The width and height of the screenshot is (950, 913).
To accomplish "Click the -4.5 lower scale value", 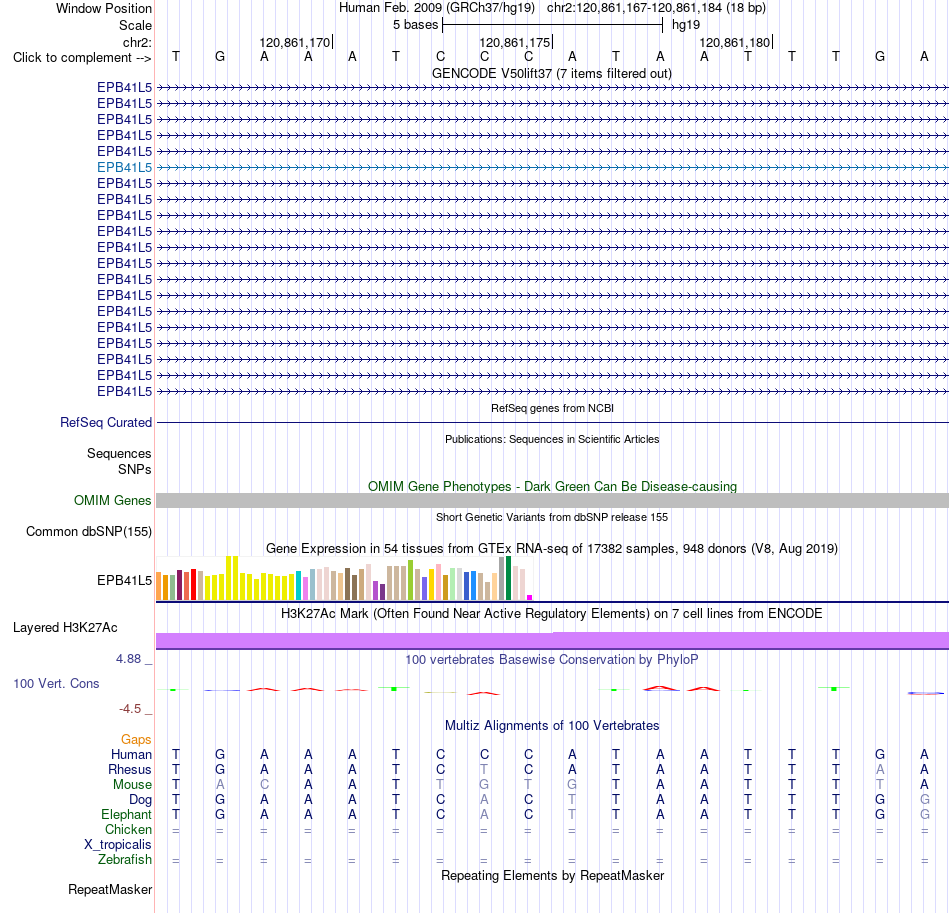I will pos(130,709).
